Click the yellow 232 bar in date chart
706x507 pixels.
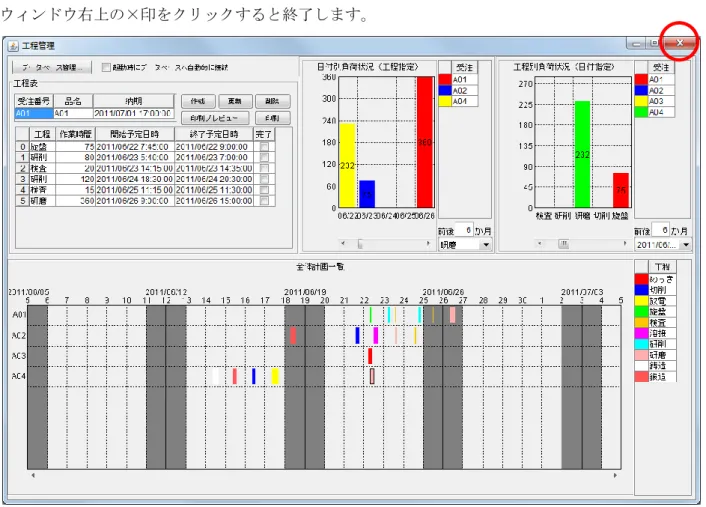(x=348, y=165)
